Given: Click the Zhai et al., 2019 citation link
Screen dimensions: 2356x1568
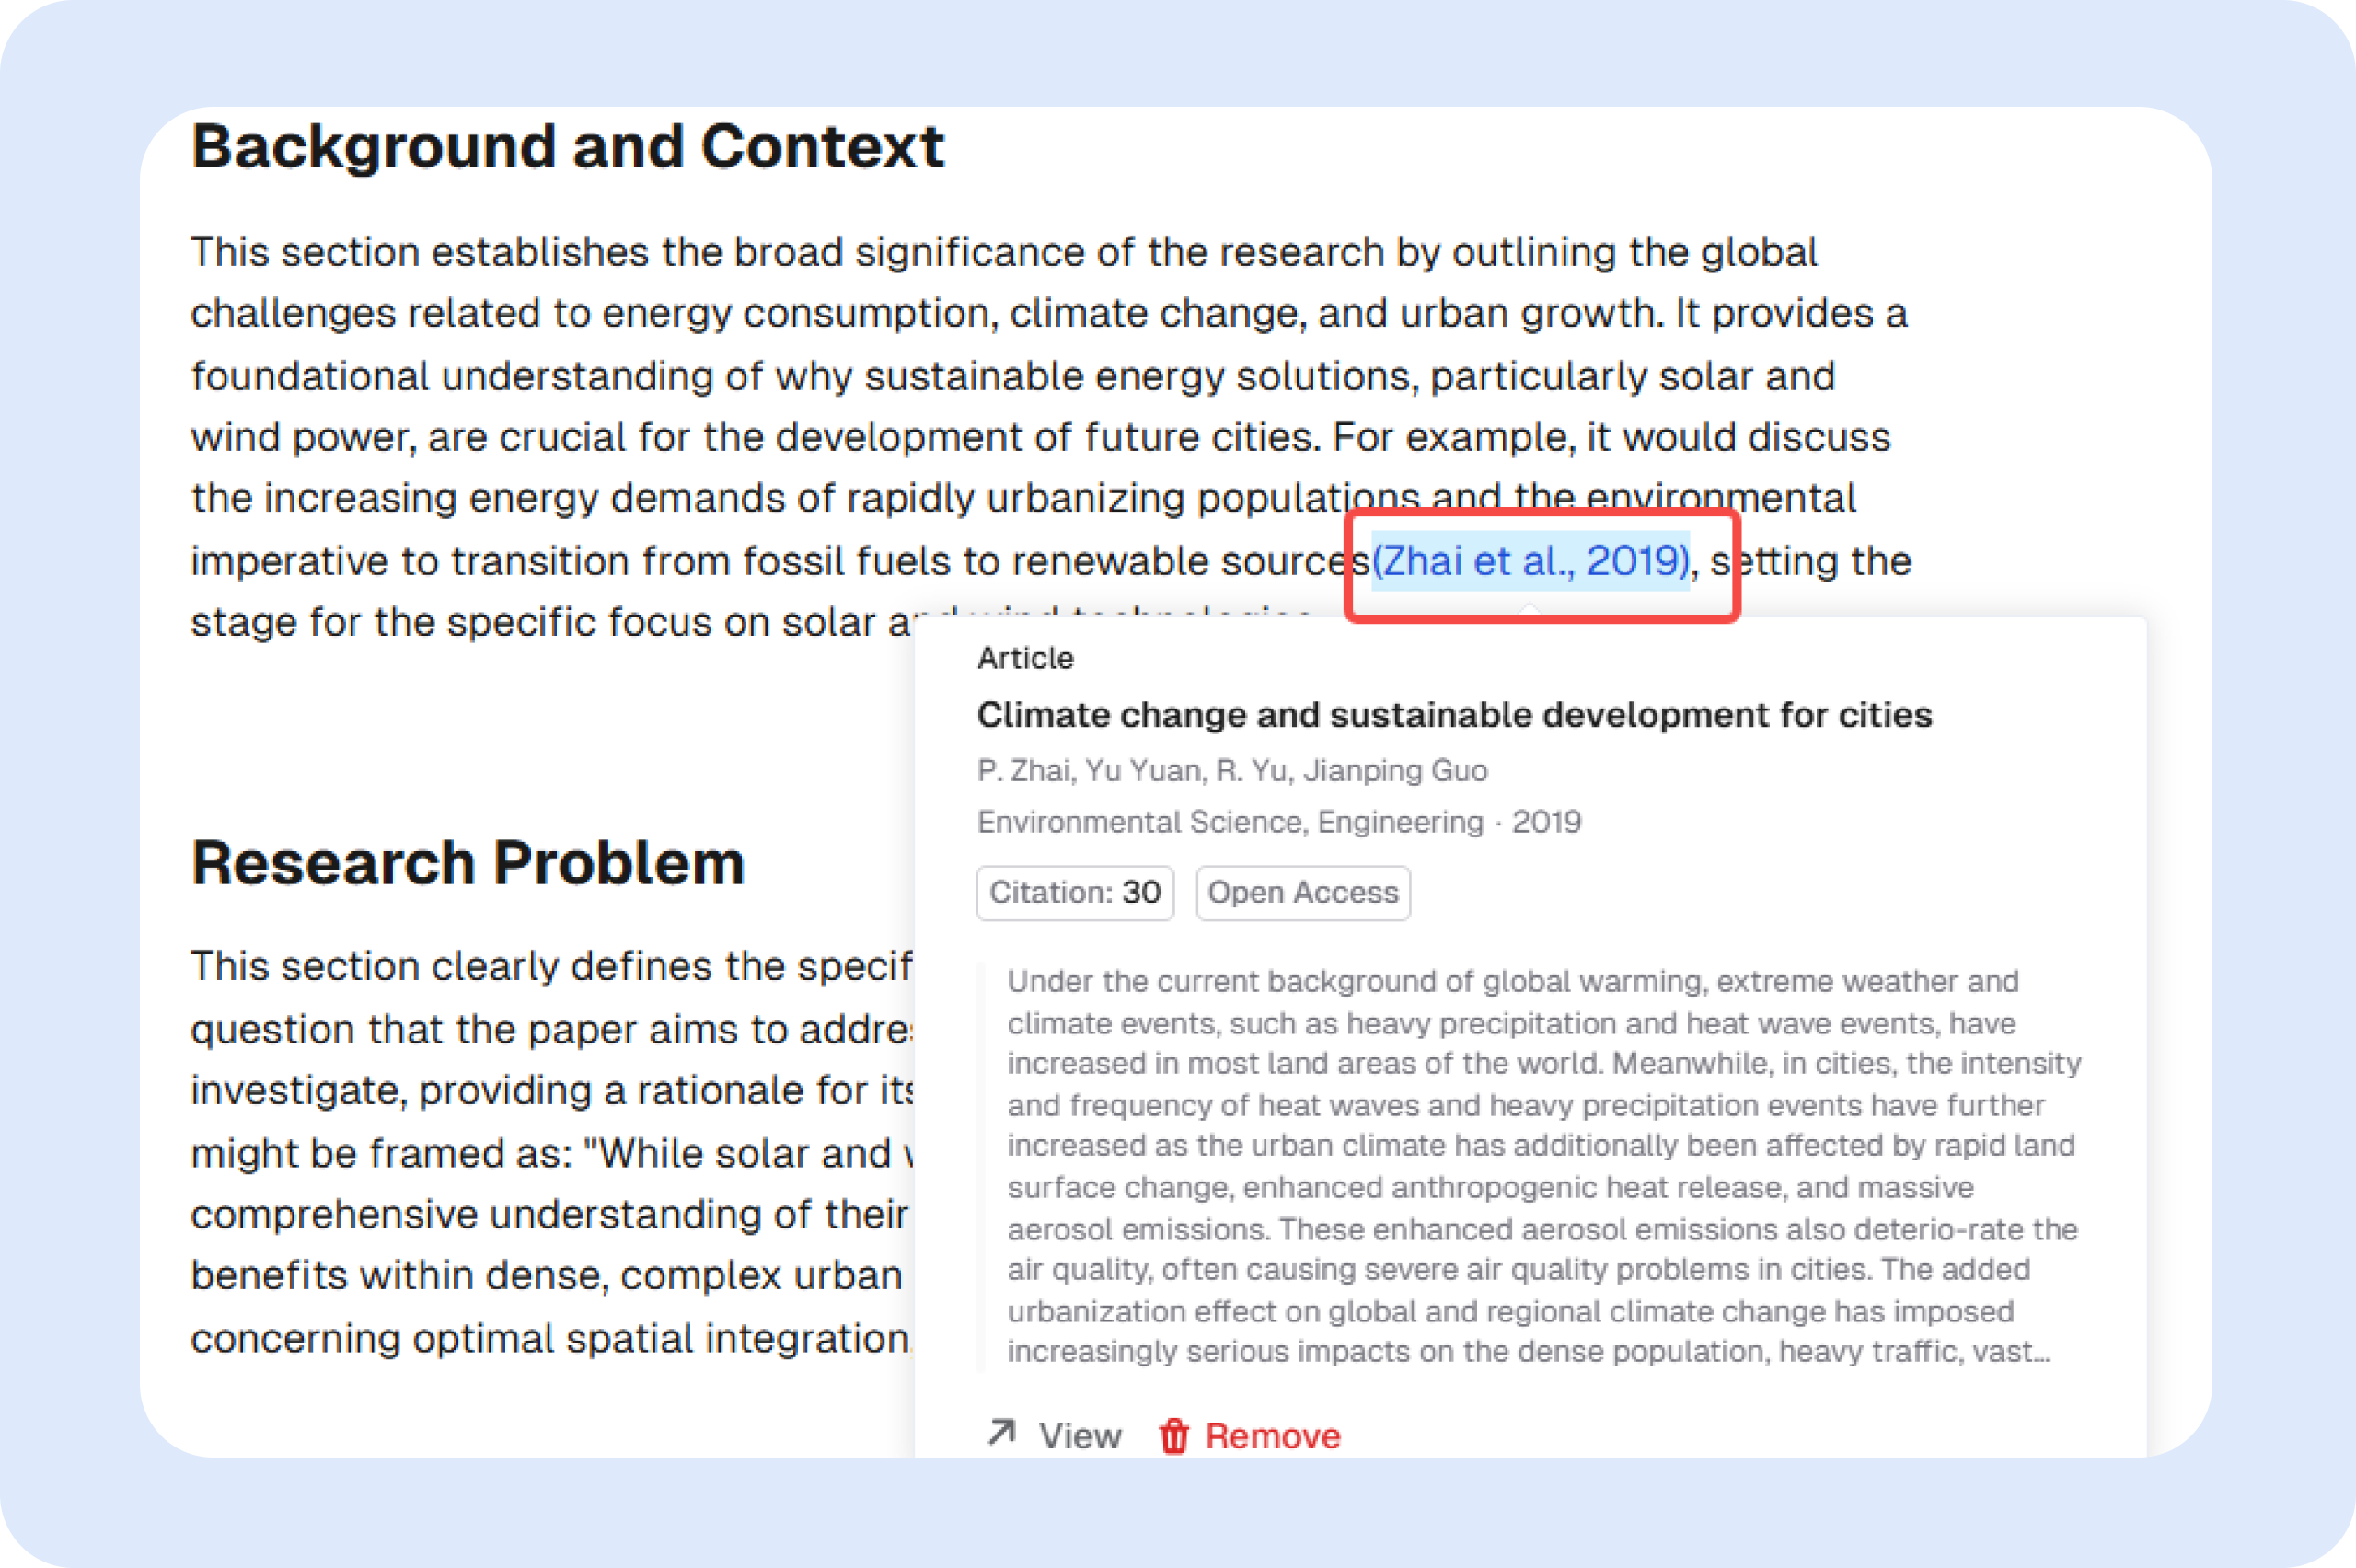Looking at the screenshot, I should 1530,561.
